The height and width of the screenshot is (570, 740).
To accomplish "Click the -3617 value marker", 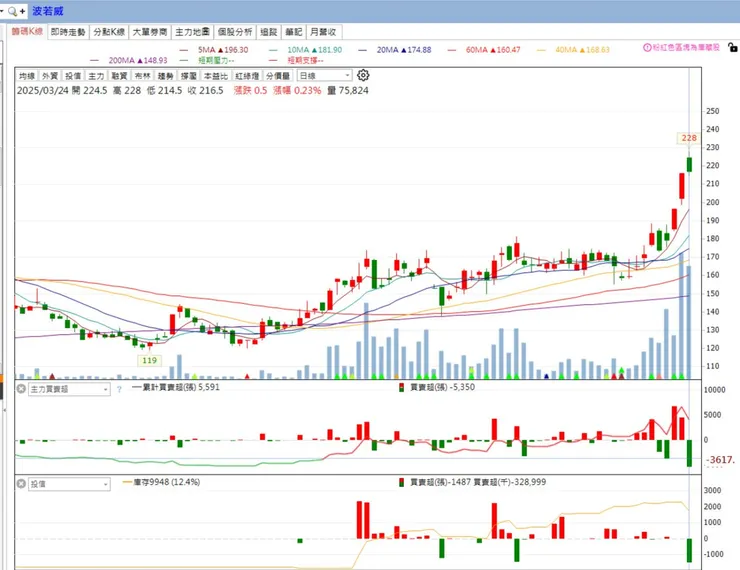I will click(721, 460).
